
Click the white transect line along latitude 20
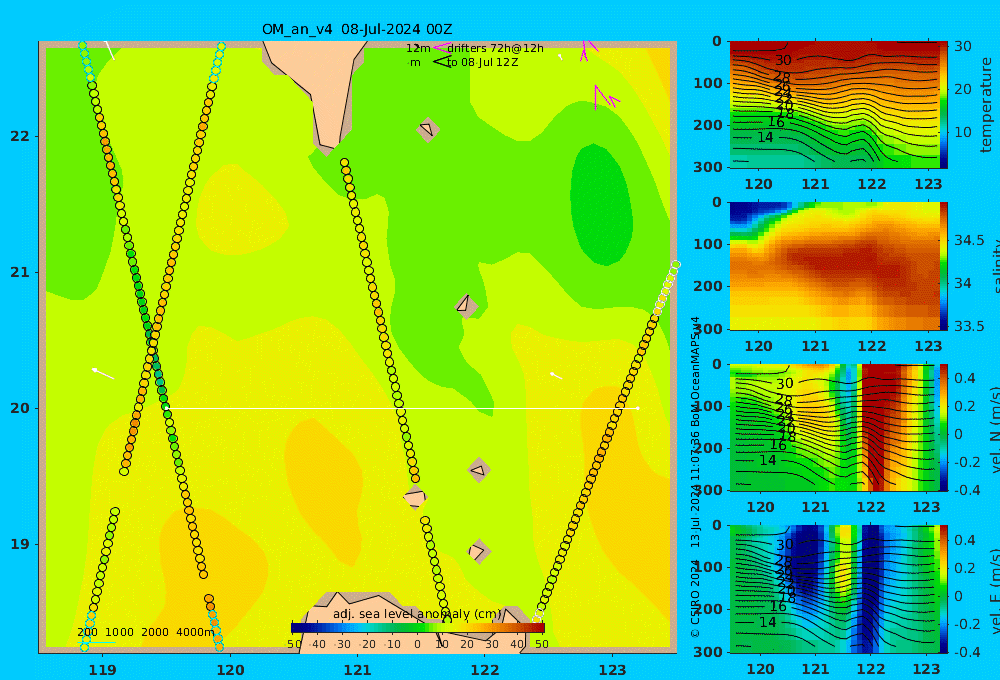[x=402, y=408]
